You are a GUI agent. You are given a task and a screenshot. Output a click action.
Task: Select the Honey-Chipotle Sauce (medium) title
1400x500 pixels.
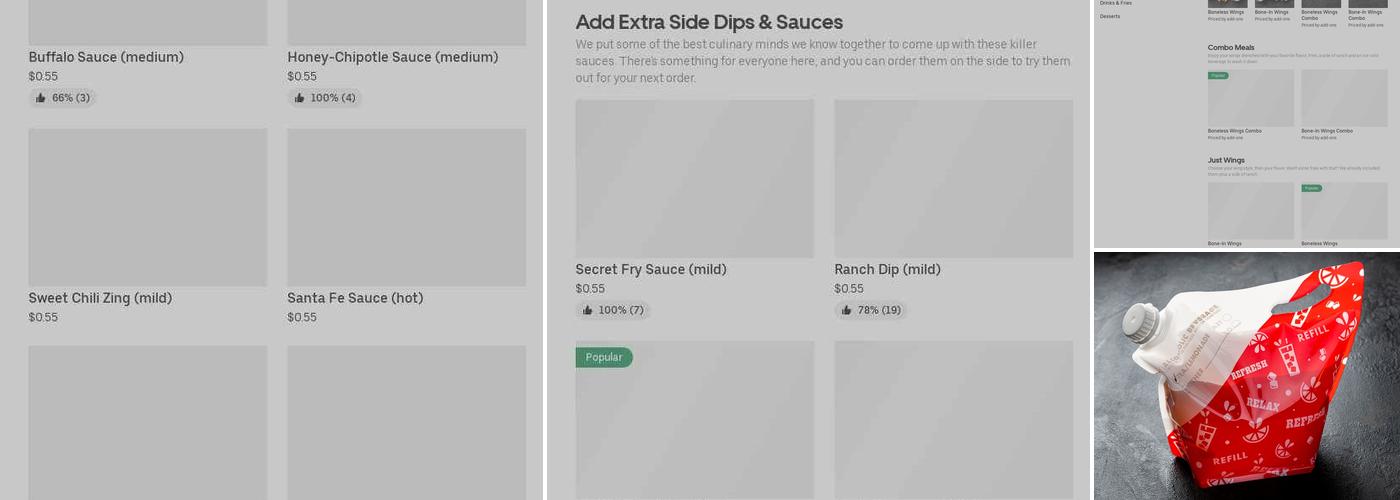(x=392, y=57)
